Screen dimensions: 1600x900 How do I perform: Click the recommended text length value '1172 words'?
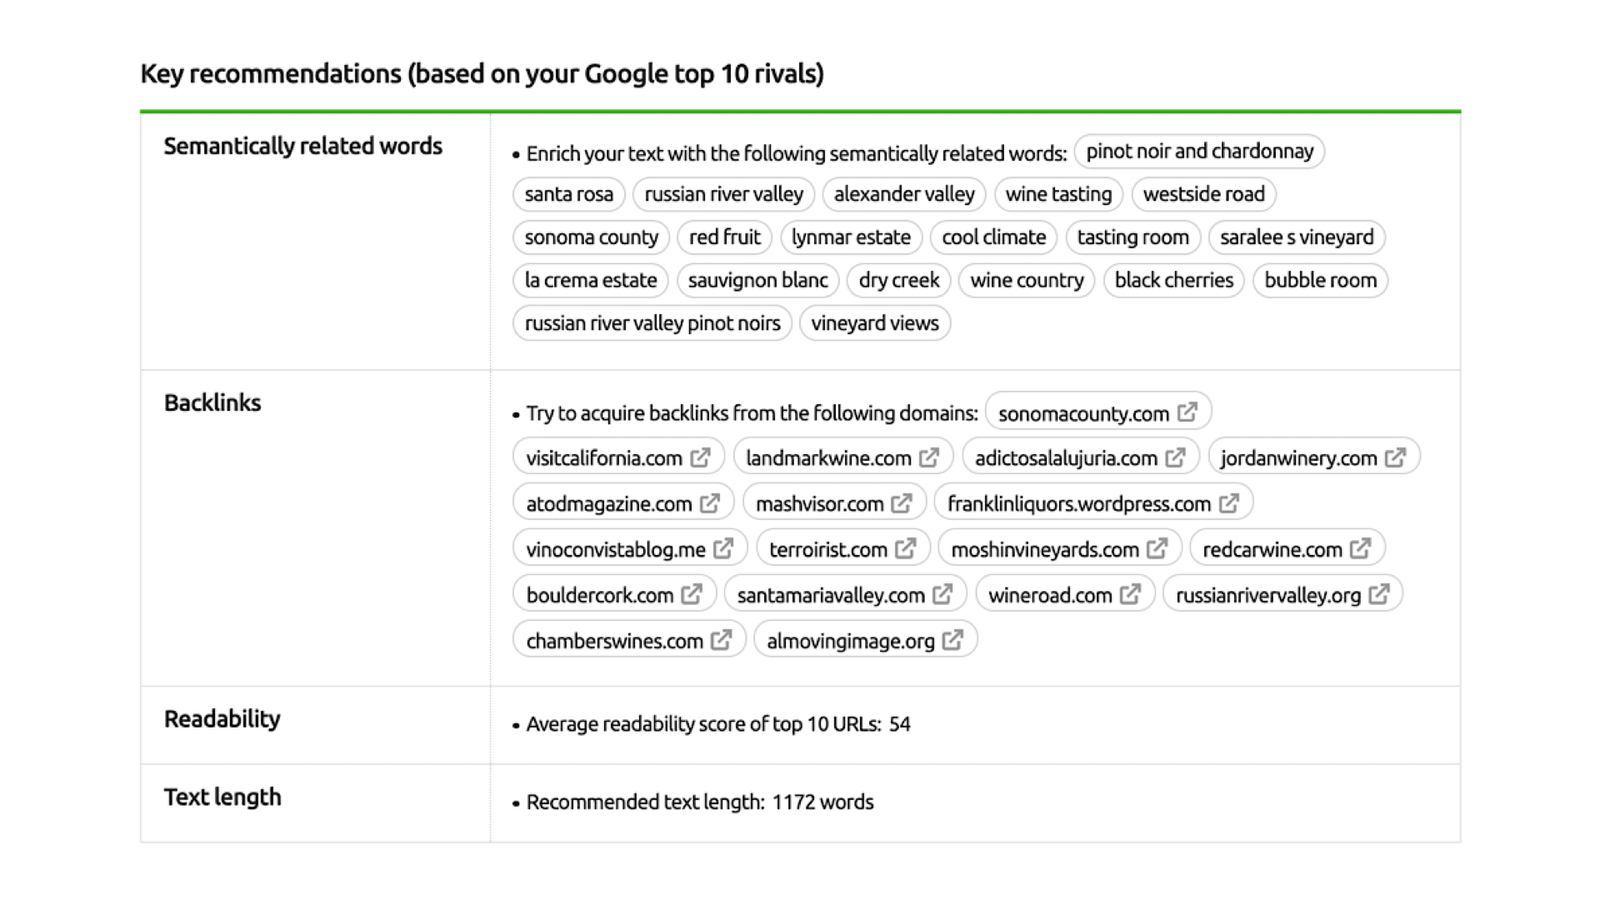coord(823,801)
